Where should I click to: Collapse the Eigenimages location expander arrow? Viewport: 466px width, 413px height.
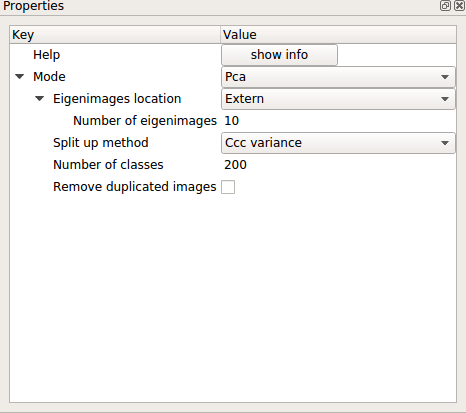40,99
